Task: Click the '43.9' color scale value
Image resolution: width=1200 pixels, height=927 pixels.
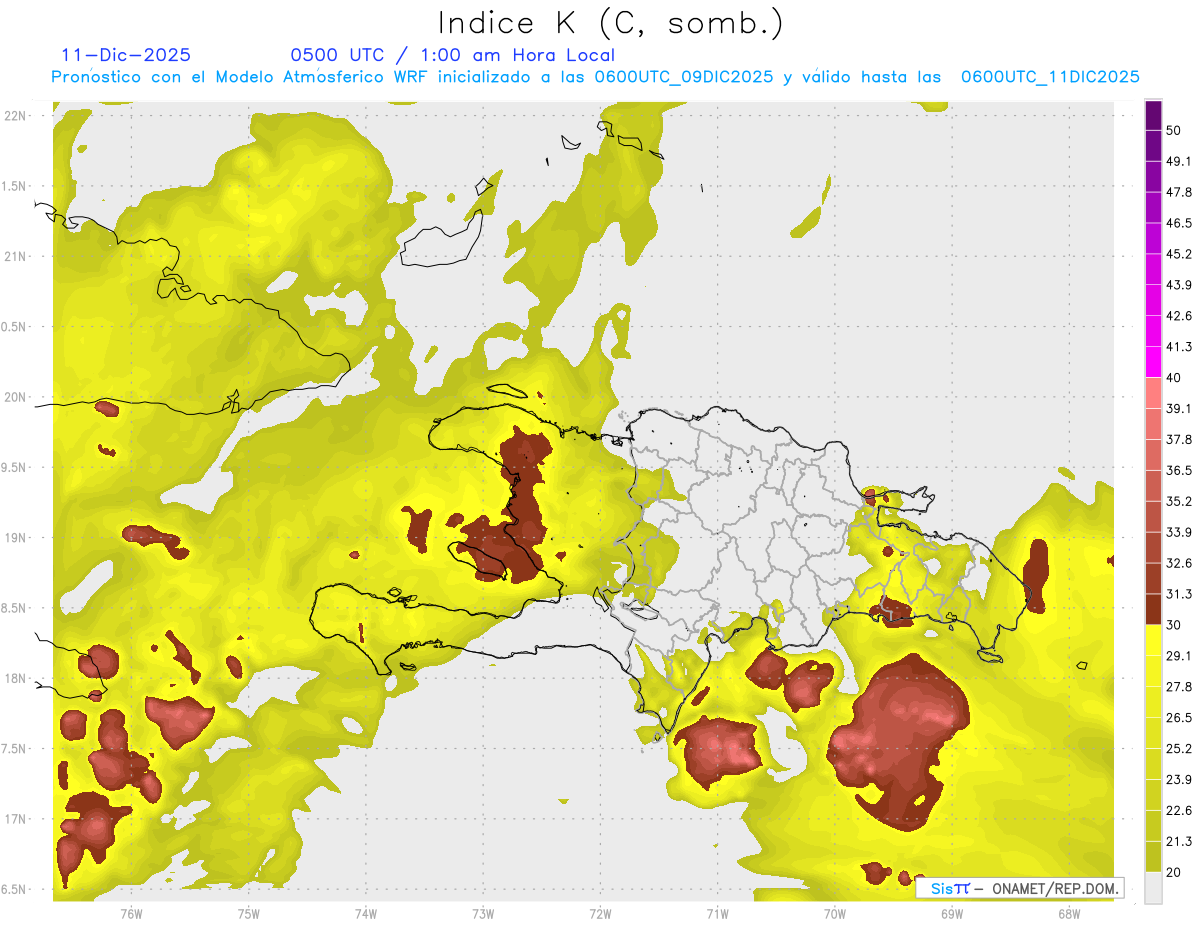Action: pos(1180,285)
